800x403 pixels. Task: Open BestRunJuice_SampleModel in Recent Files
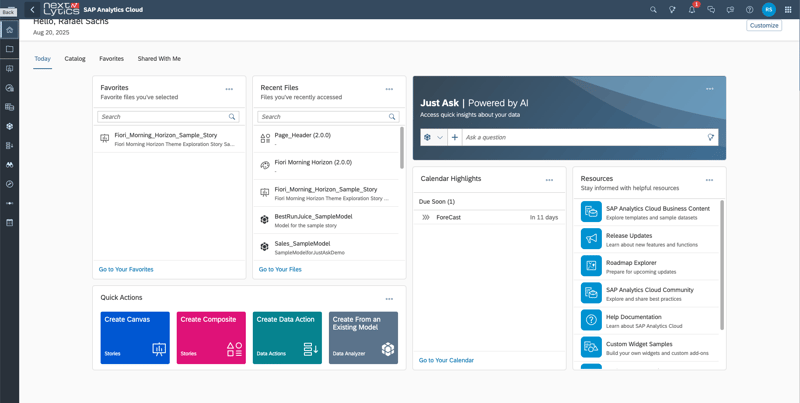click(327, 220)
